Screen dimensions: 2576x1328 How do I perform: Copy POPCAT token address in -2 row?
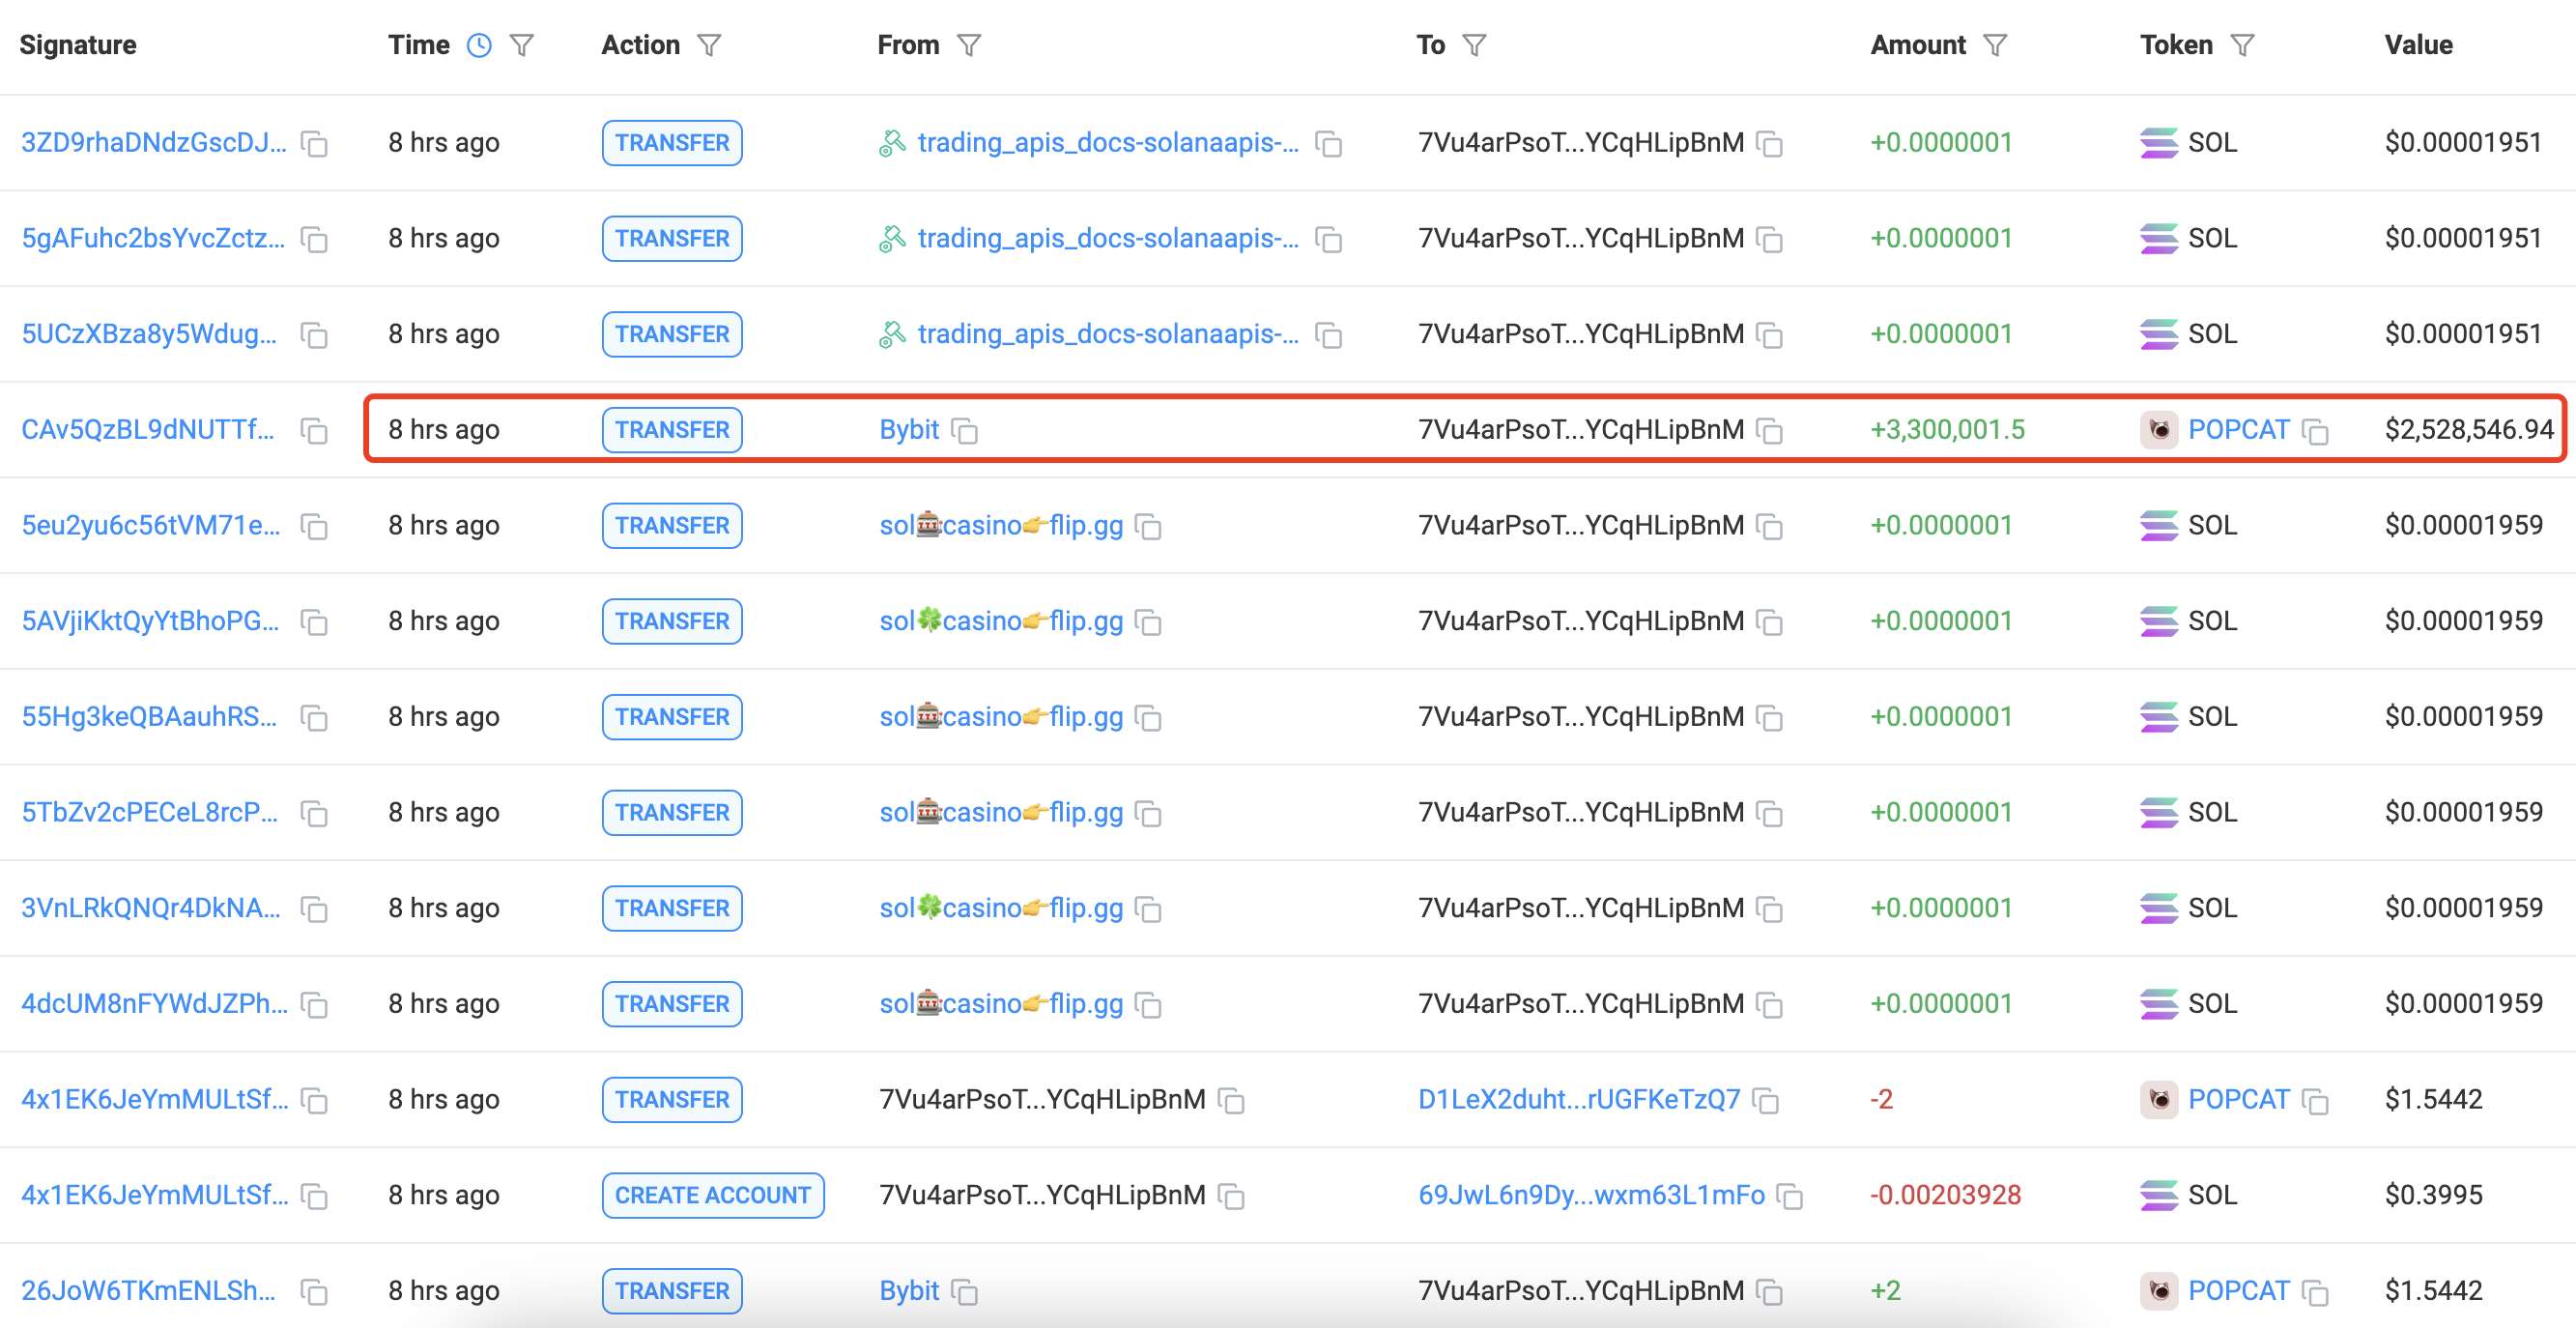point(2315,1101)
